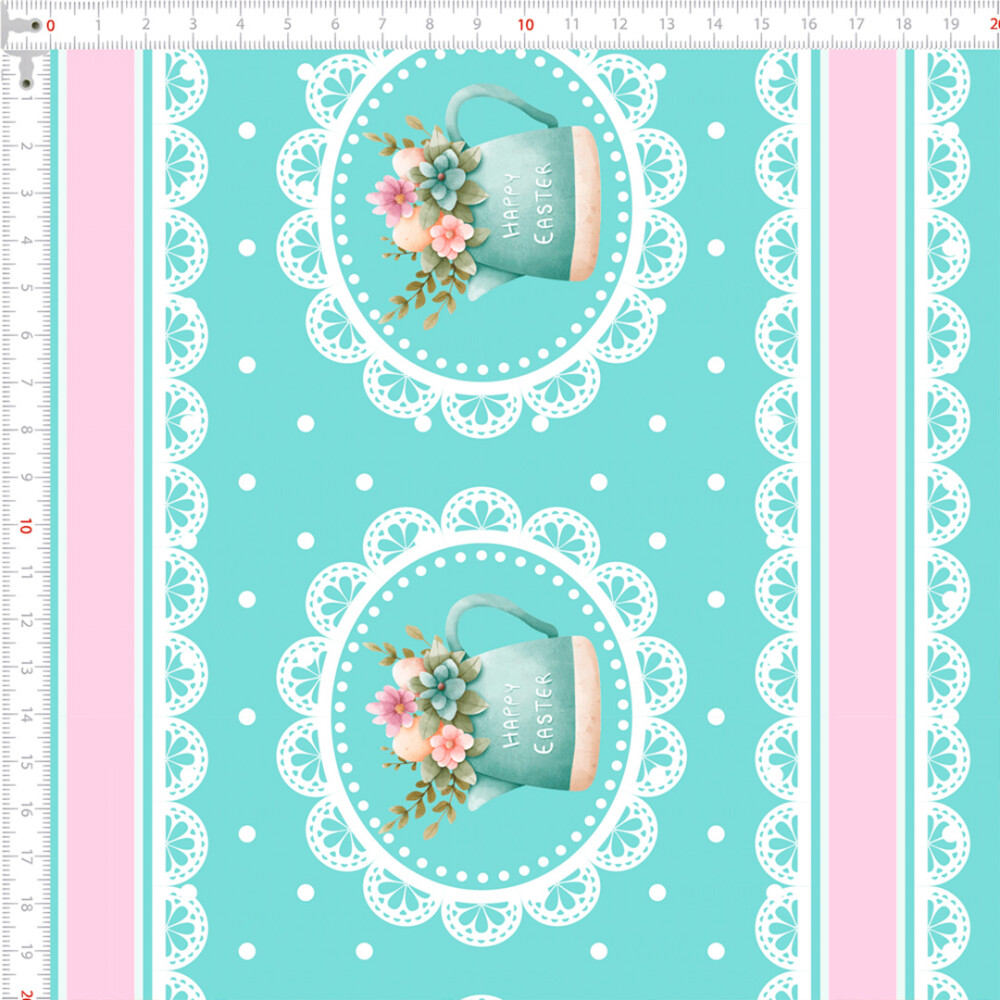Select the magenta pink flower in top bouquet
Screen dimensions: 1000x1000
pos(392,197)
